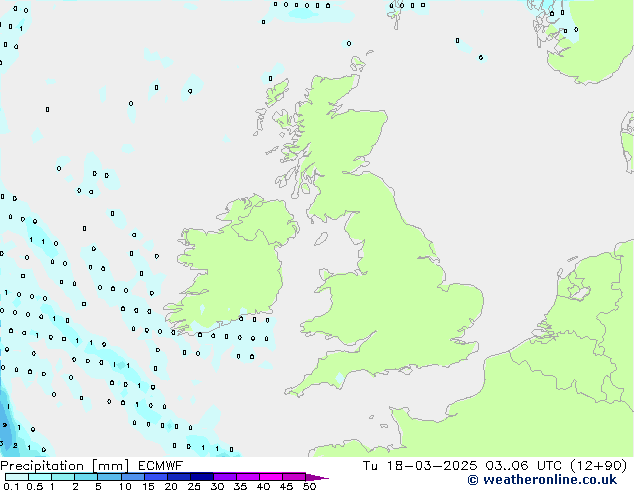Select the 25–30 mm legend color swatch
This screenshot has width=634, height=490.
[x=201, y=477]
